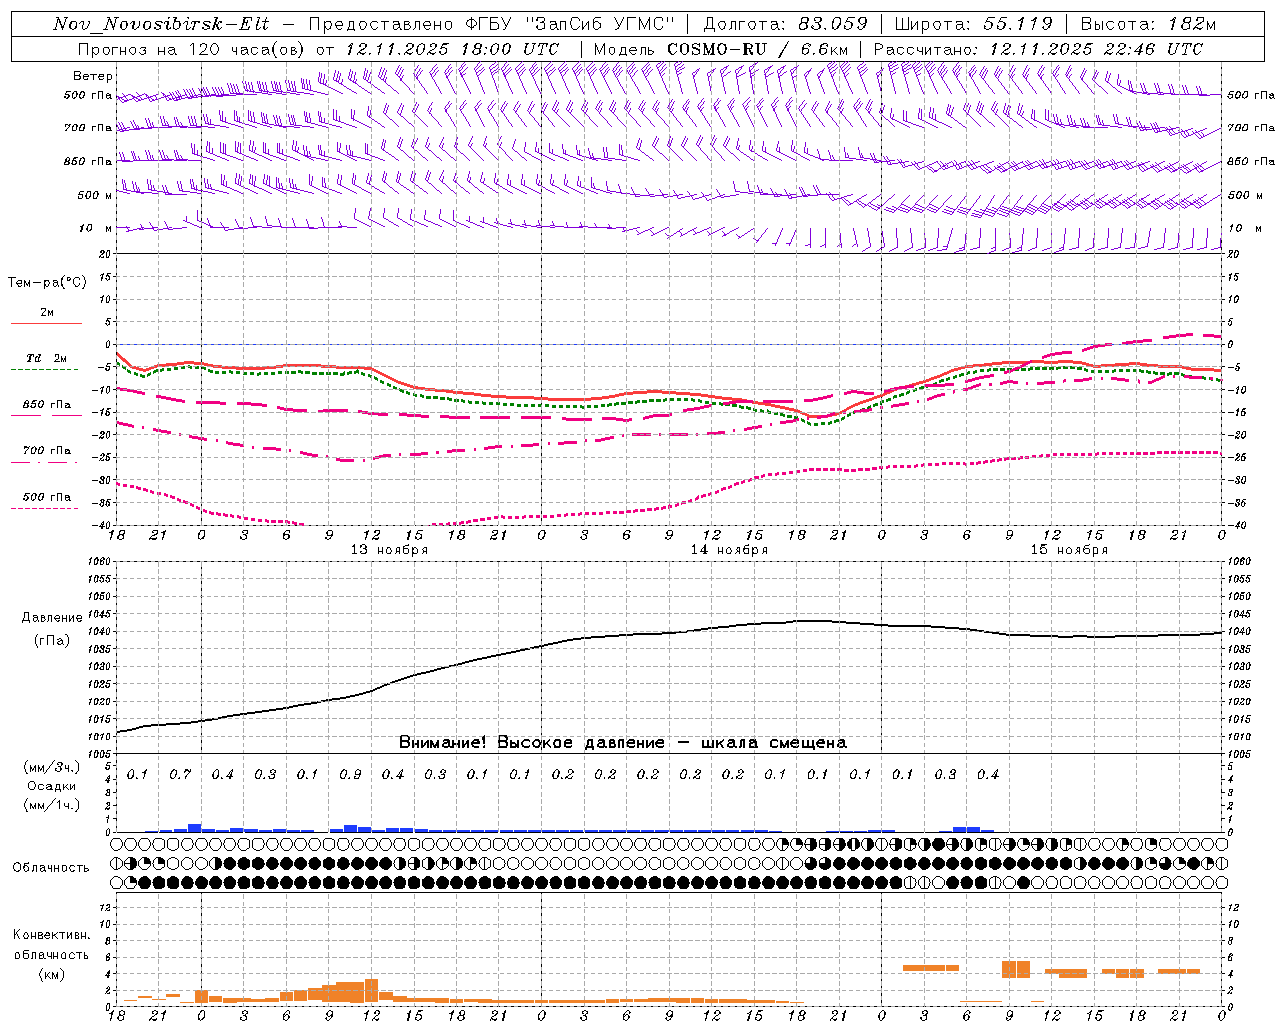Screen dimensions: 1280x1024
Task: Click the date label 14 ноября
Action: click(729, 550)
